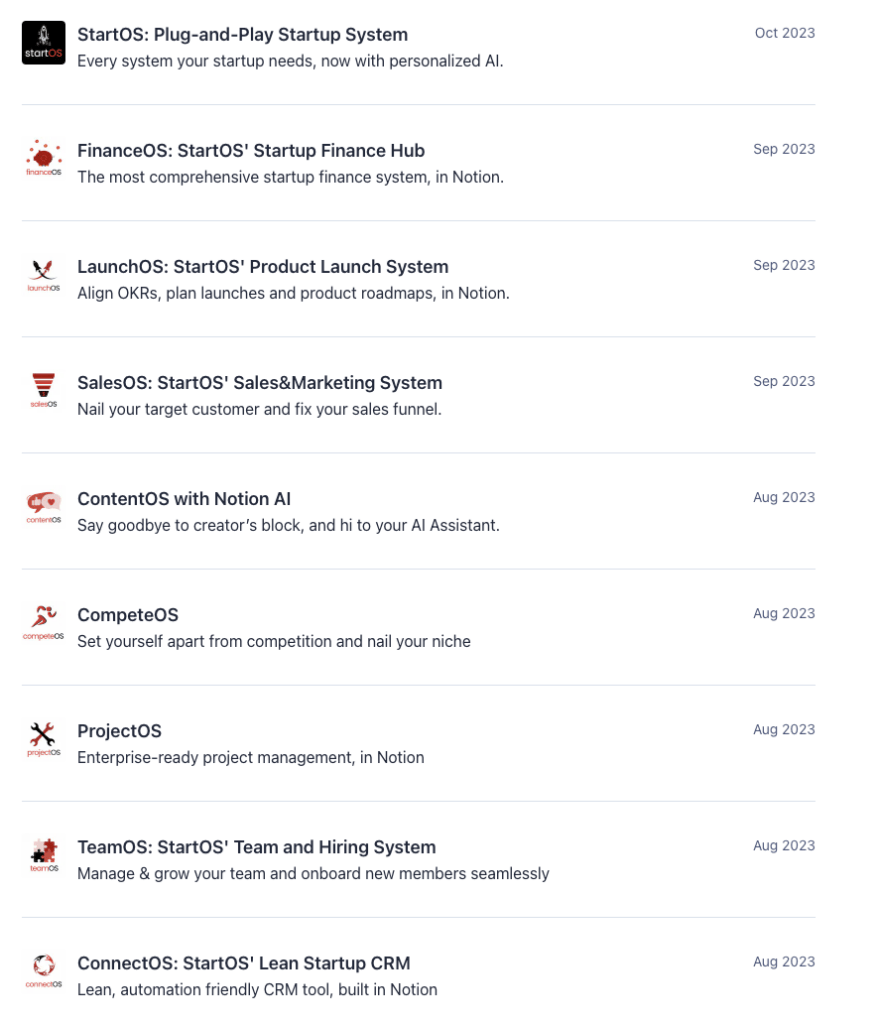Open LaunchOS: StartOS' Product Launch System
The image size is (877, 1024).
pos(263,267)
